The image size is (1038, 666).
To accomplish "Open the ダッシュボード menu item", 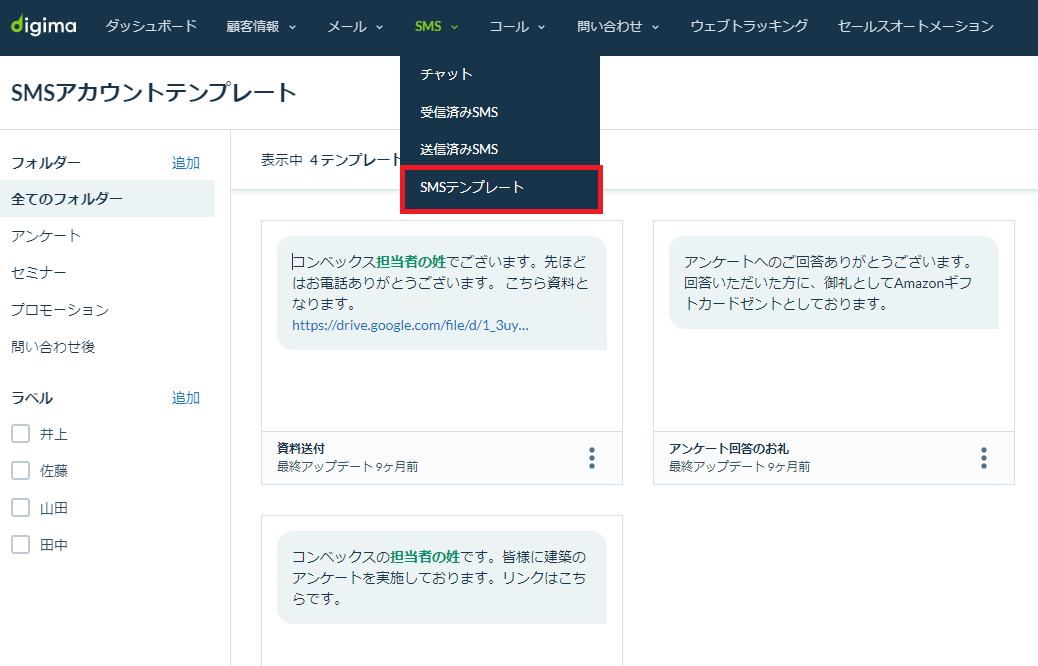I will coord(151,26).
